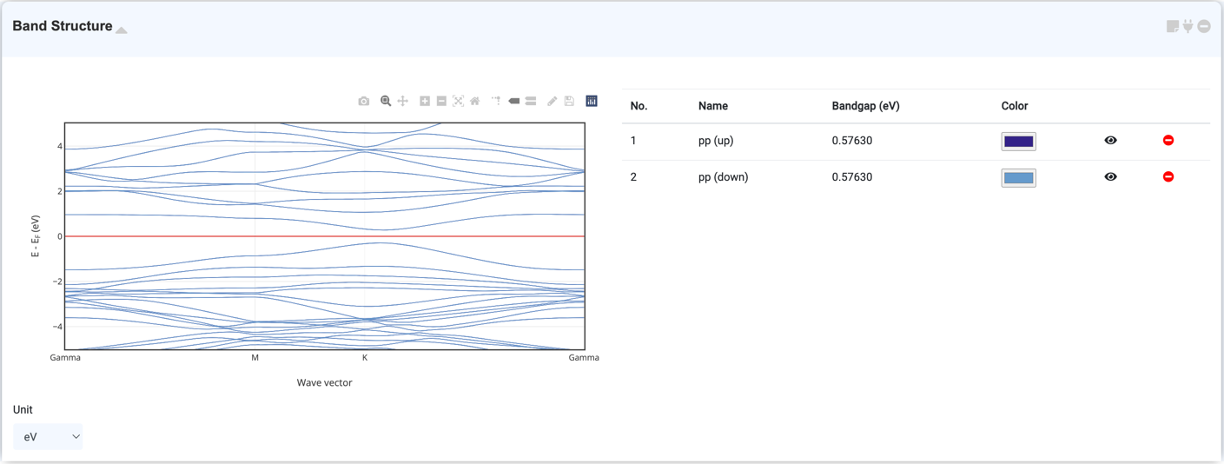Click the pencil edit icon
The height and width of the screenshot is (464, 1224).
click(552, 101)
